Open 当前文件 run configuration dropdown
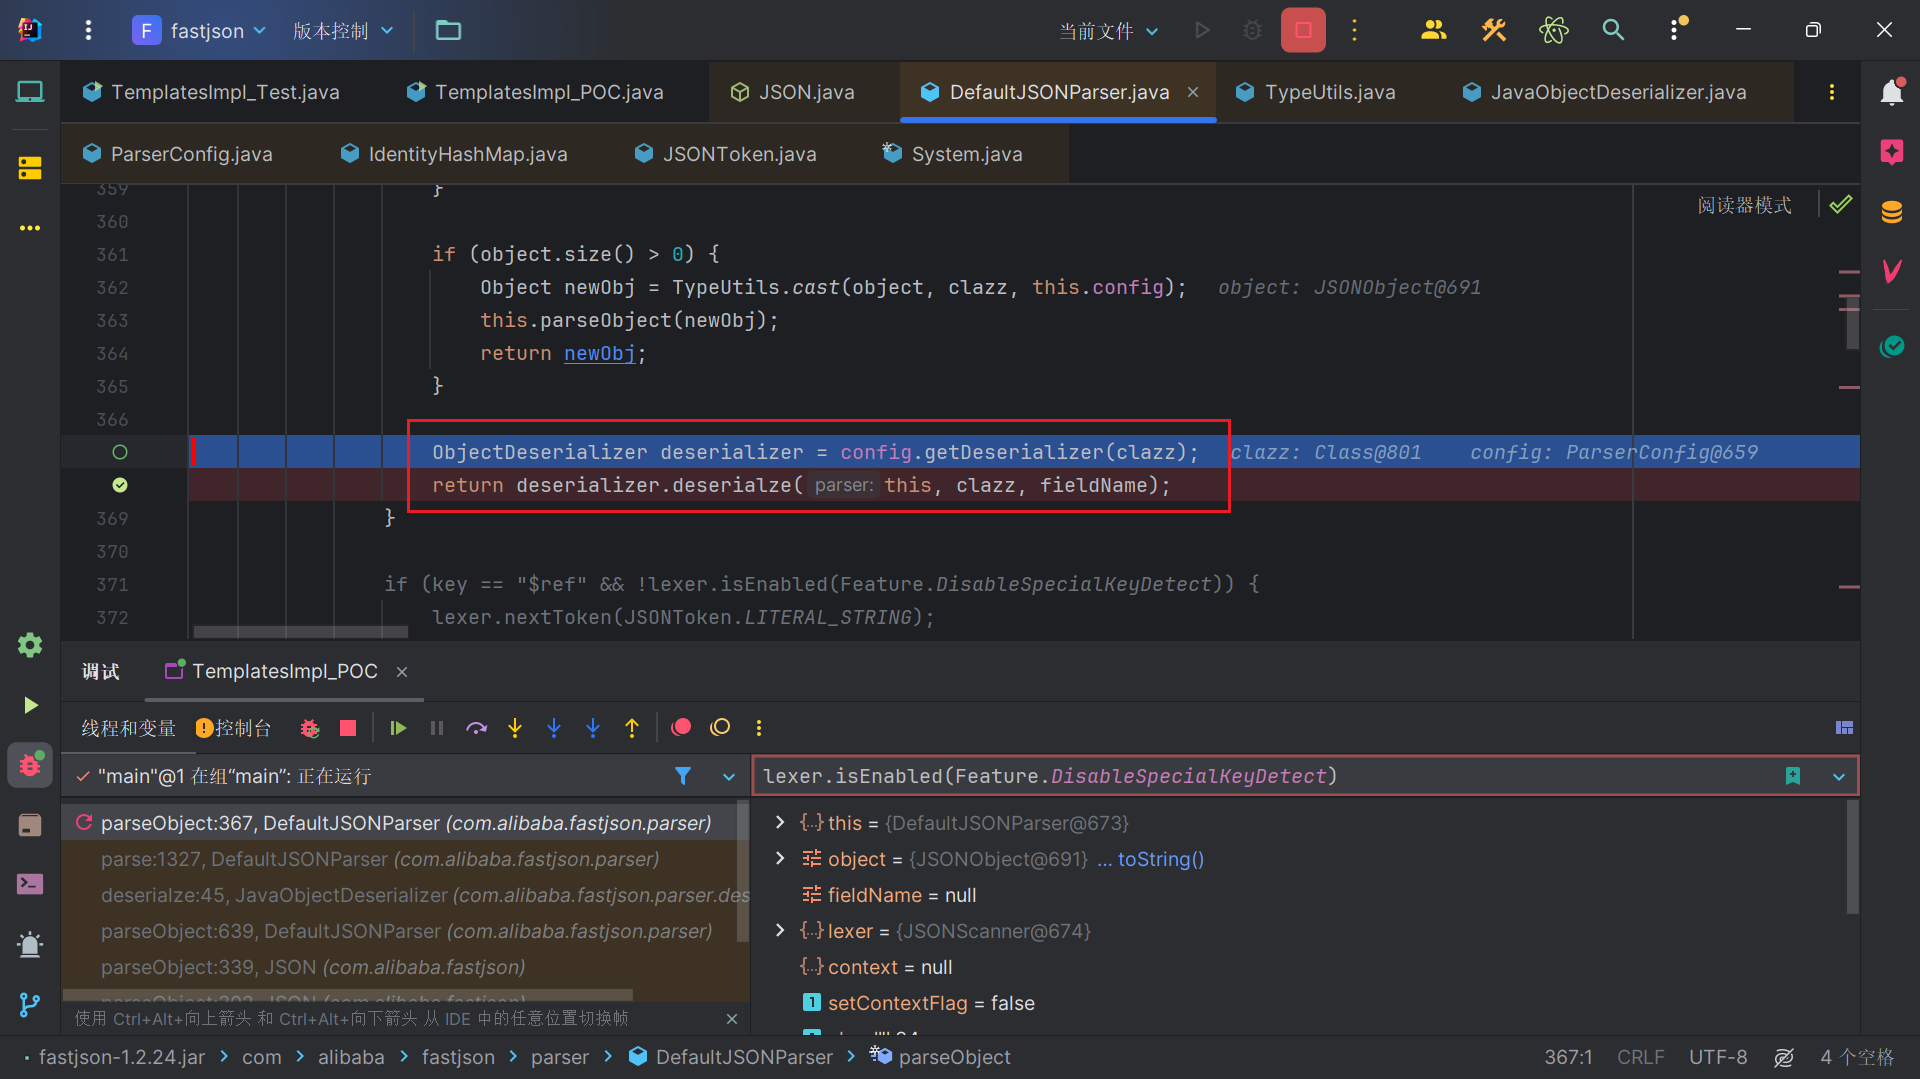 click(x=1109, y=31)
